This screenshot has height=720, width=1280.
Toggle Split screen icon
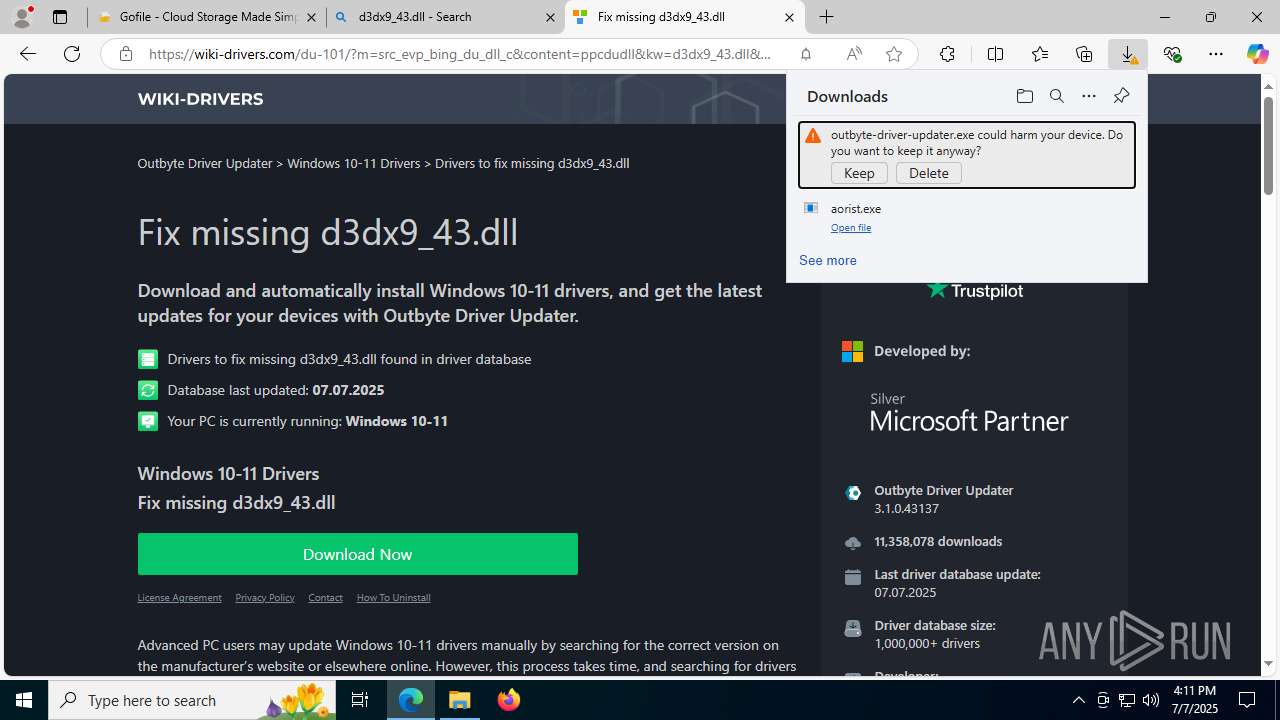pyautogui.click(x=995, y=54)
